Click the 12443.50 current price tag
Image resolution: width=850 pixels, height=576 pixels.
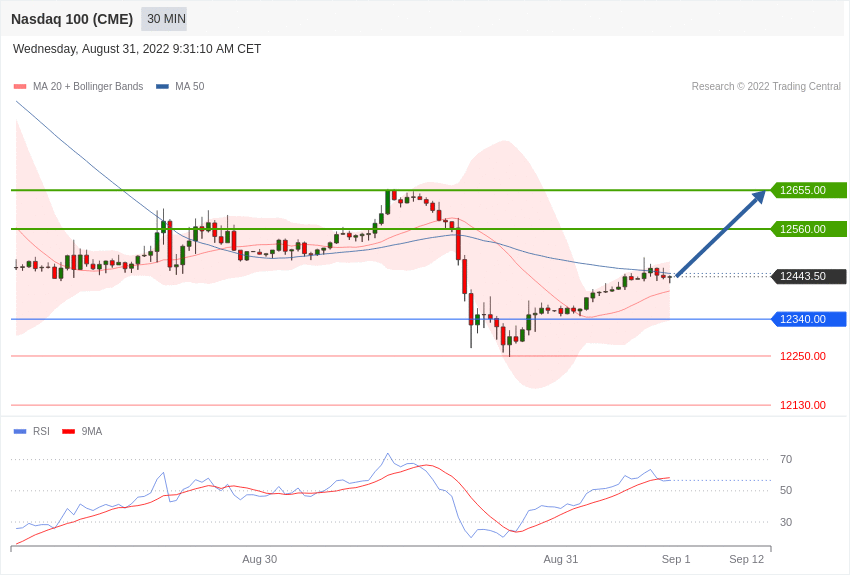tap(809, 276)
